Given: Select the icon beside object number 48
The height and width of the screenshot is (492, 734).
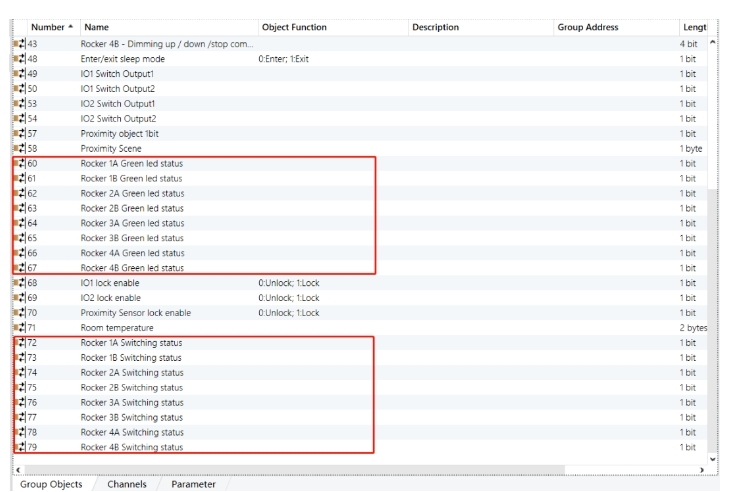Looking at the screenshot, I should click(19, 59).
